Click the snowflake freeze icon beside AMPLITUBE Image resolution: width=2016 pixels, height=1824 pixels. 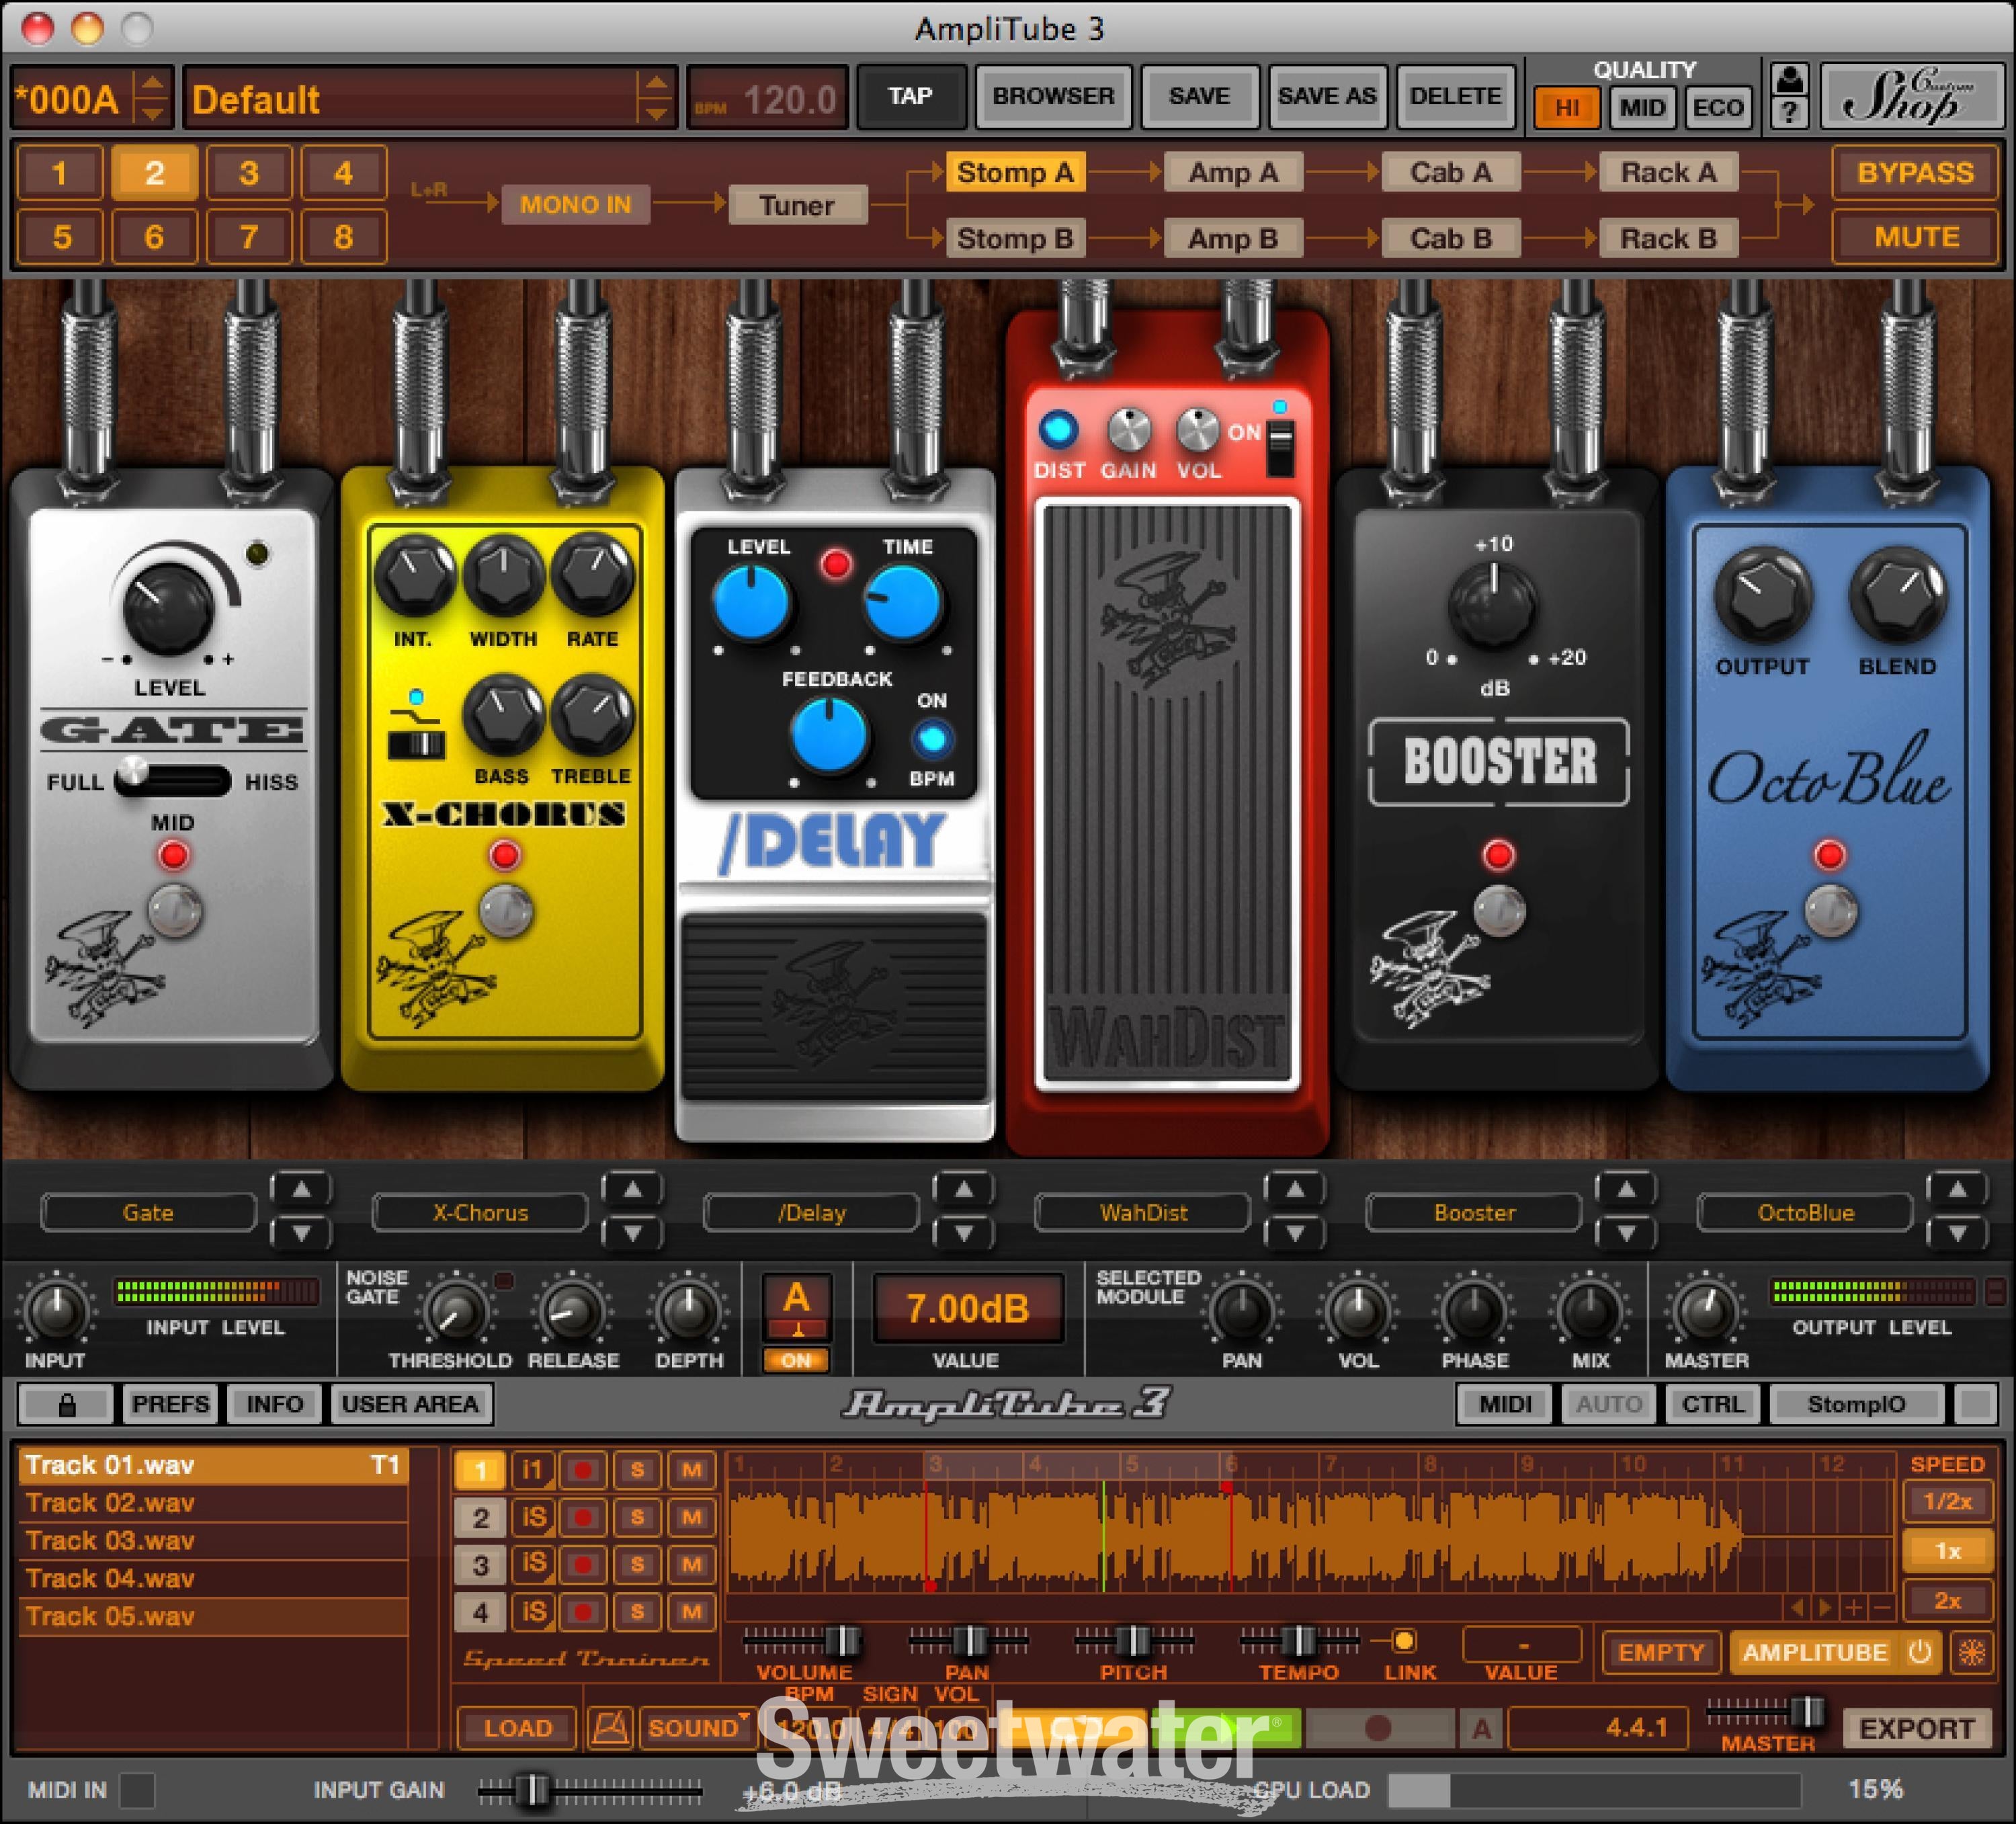1972,1652
